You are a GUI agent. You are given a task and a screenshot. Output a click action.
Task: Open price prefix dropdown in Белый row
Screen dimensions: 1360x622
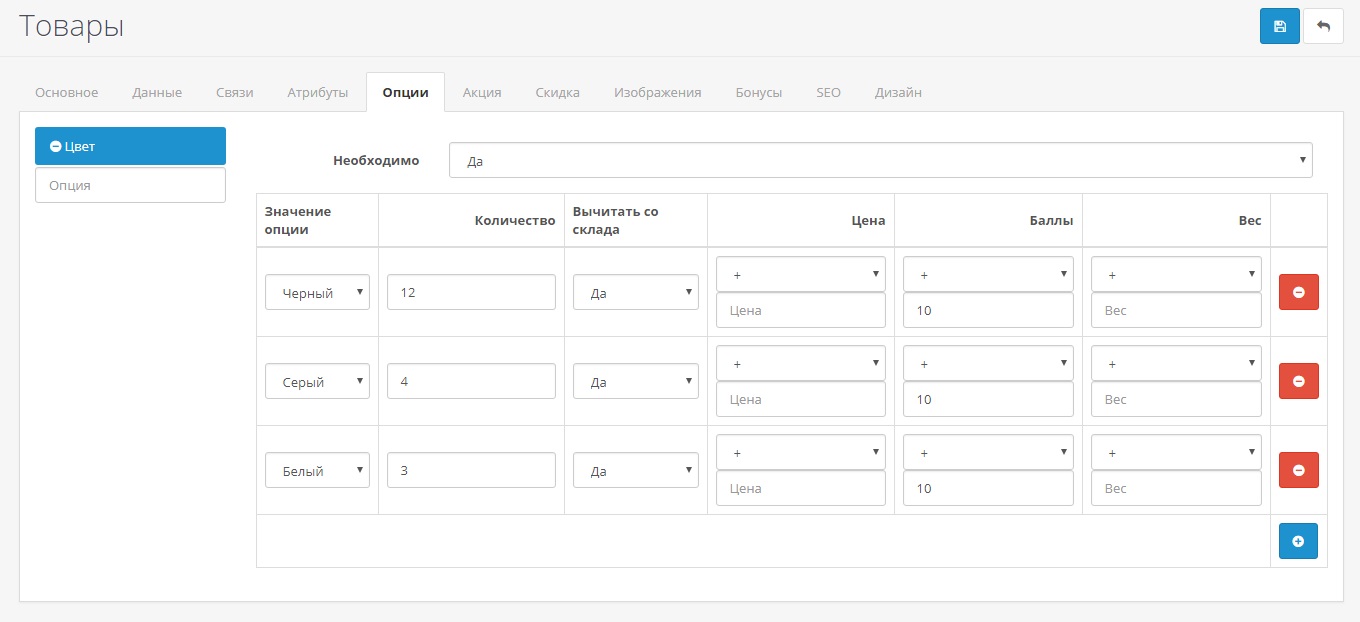(x=800, y=452)
